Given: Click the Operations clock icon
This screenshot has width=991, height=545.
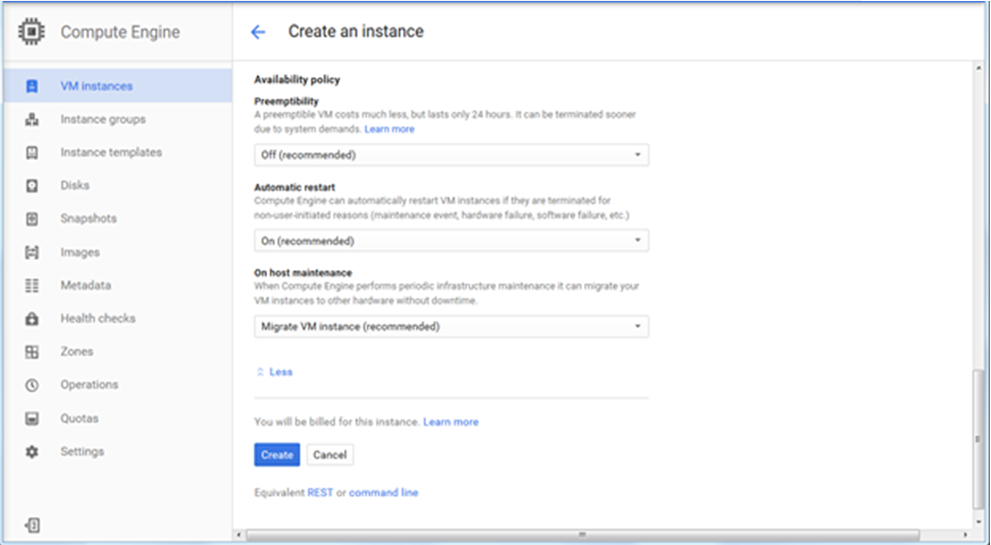Looking at the screenshot, I should click(x=32, y=384).
